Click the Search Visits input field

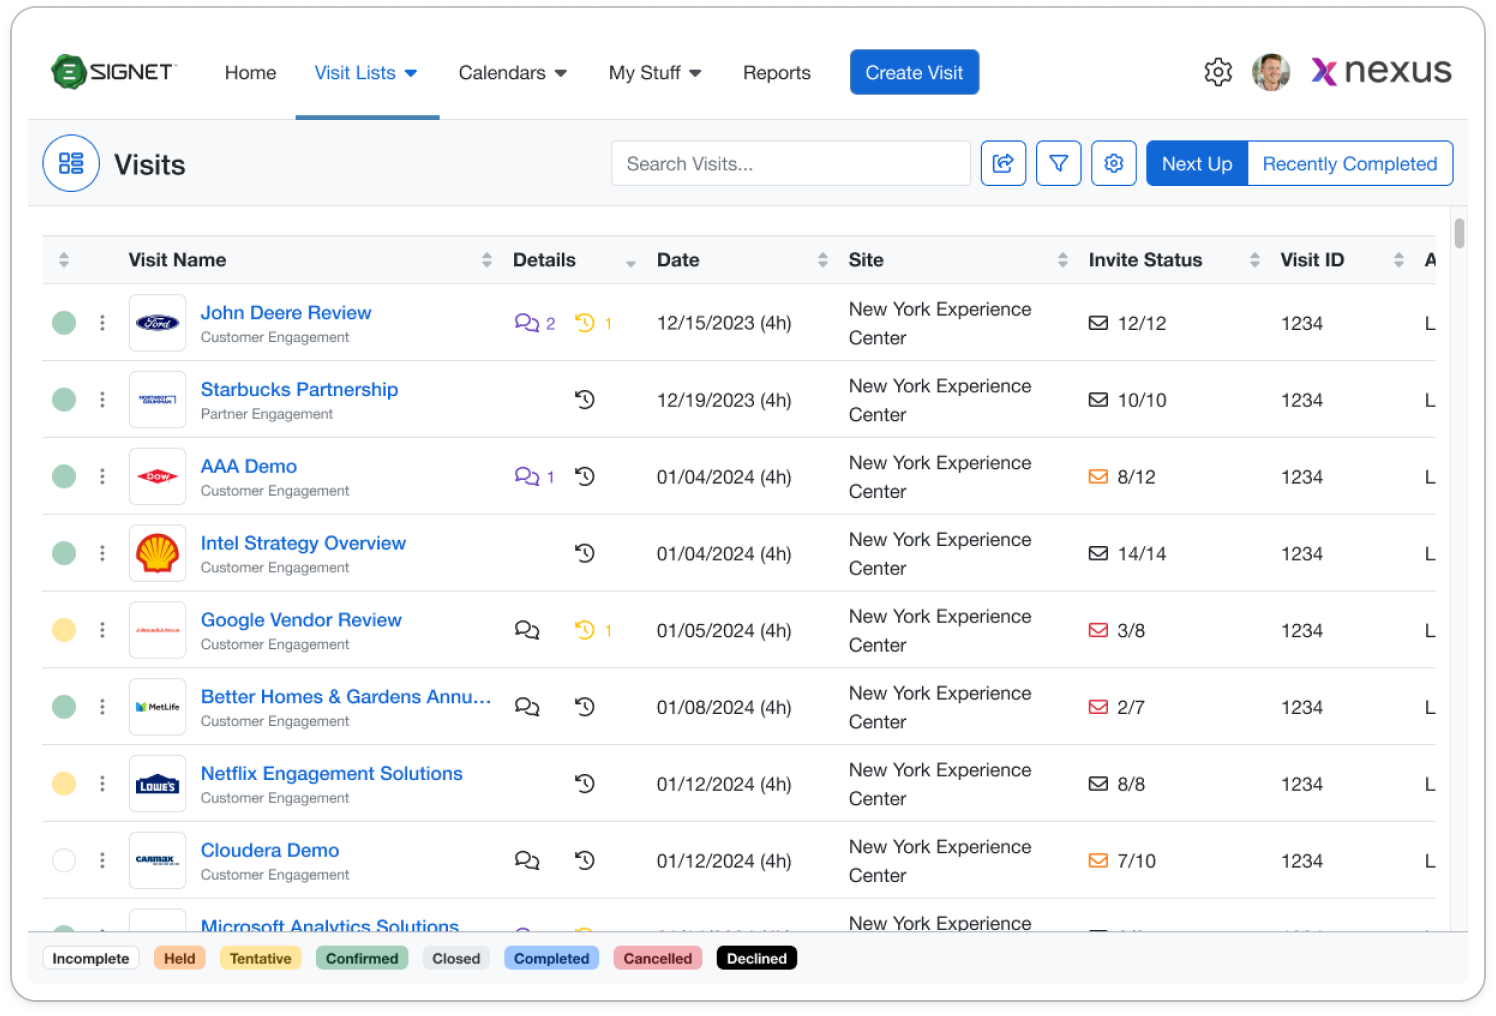click(791, 163)
